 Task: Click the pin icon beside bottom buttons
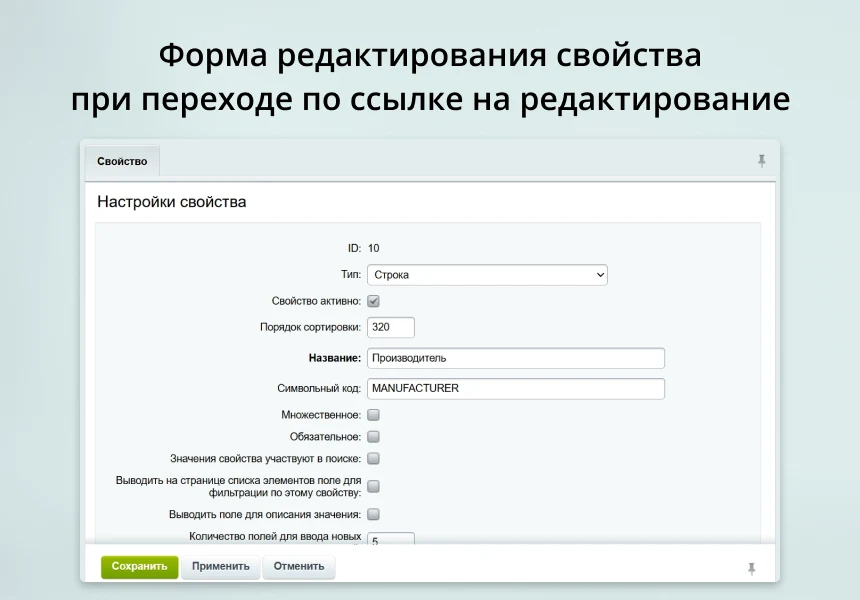[x=751, y=568]
